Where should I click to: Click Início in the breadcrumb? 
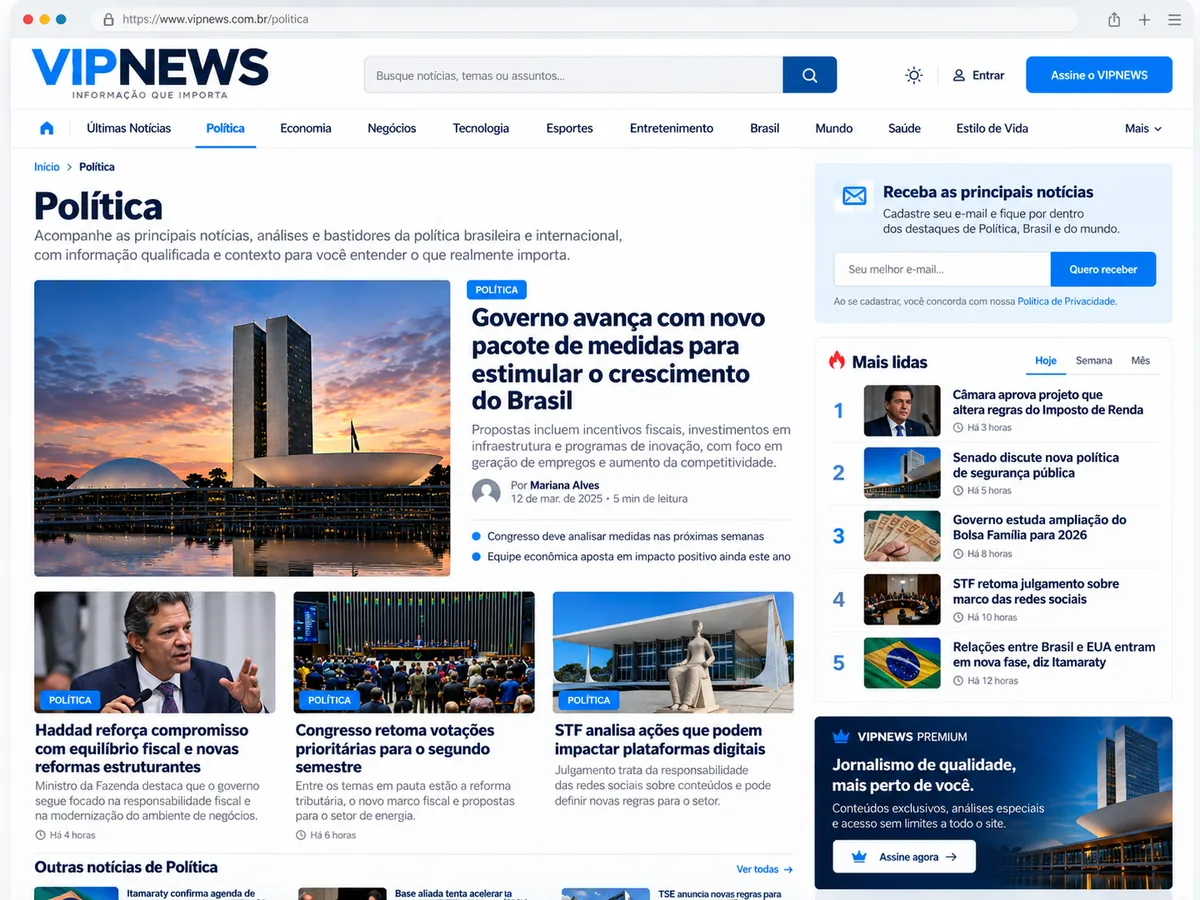pyautogui.click(x=47, y=167)
